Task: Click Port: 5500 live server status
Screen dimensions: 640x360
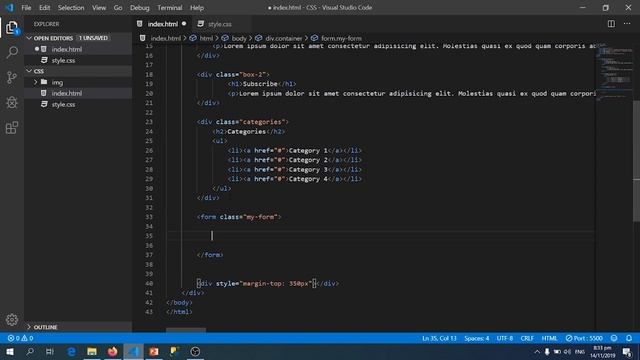Action: [x=584, y=338]
